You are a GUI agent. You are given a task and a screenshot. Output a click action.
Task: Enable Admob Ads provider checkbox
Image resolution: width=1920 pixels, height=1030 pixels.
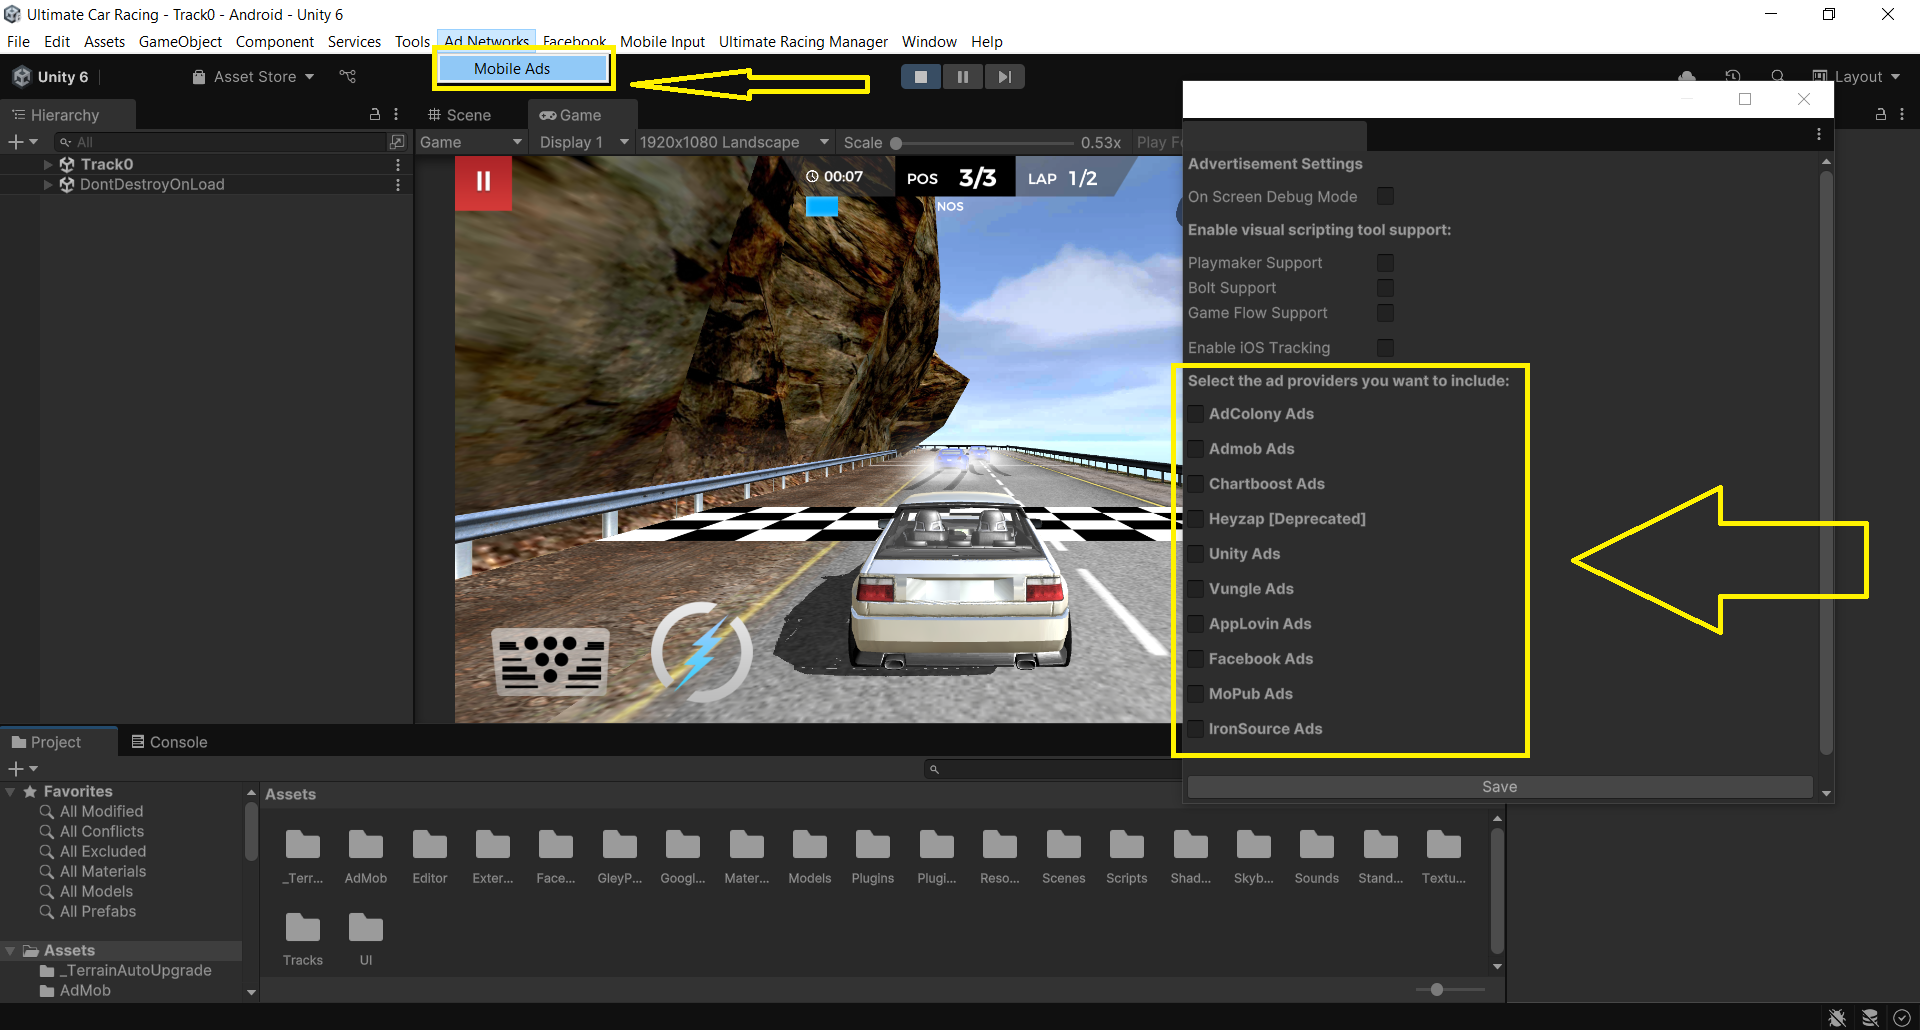pos(1195,449)
